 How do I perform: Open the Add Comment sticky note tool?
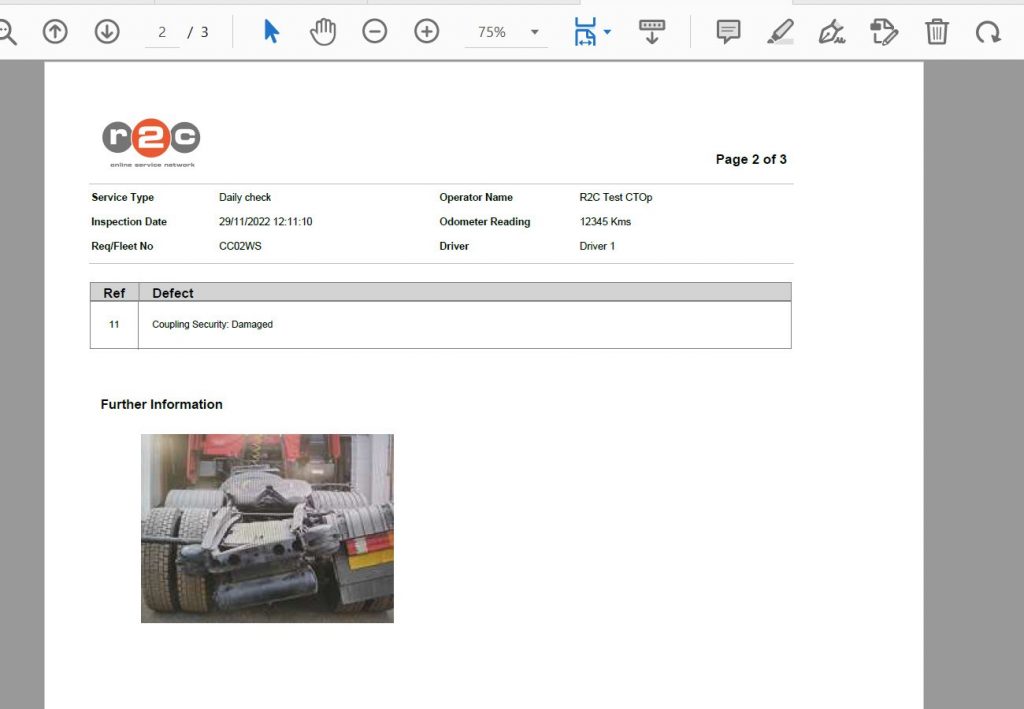pyautogui.click(x=727, y=31)
